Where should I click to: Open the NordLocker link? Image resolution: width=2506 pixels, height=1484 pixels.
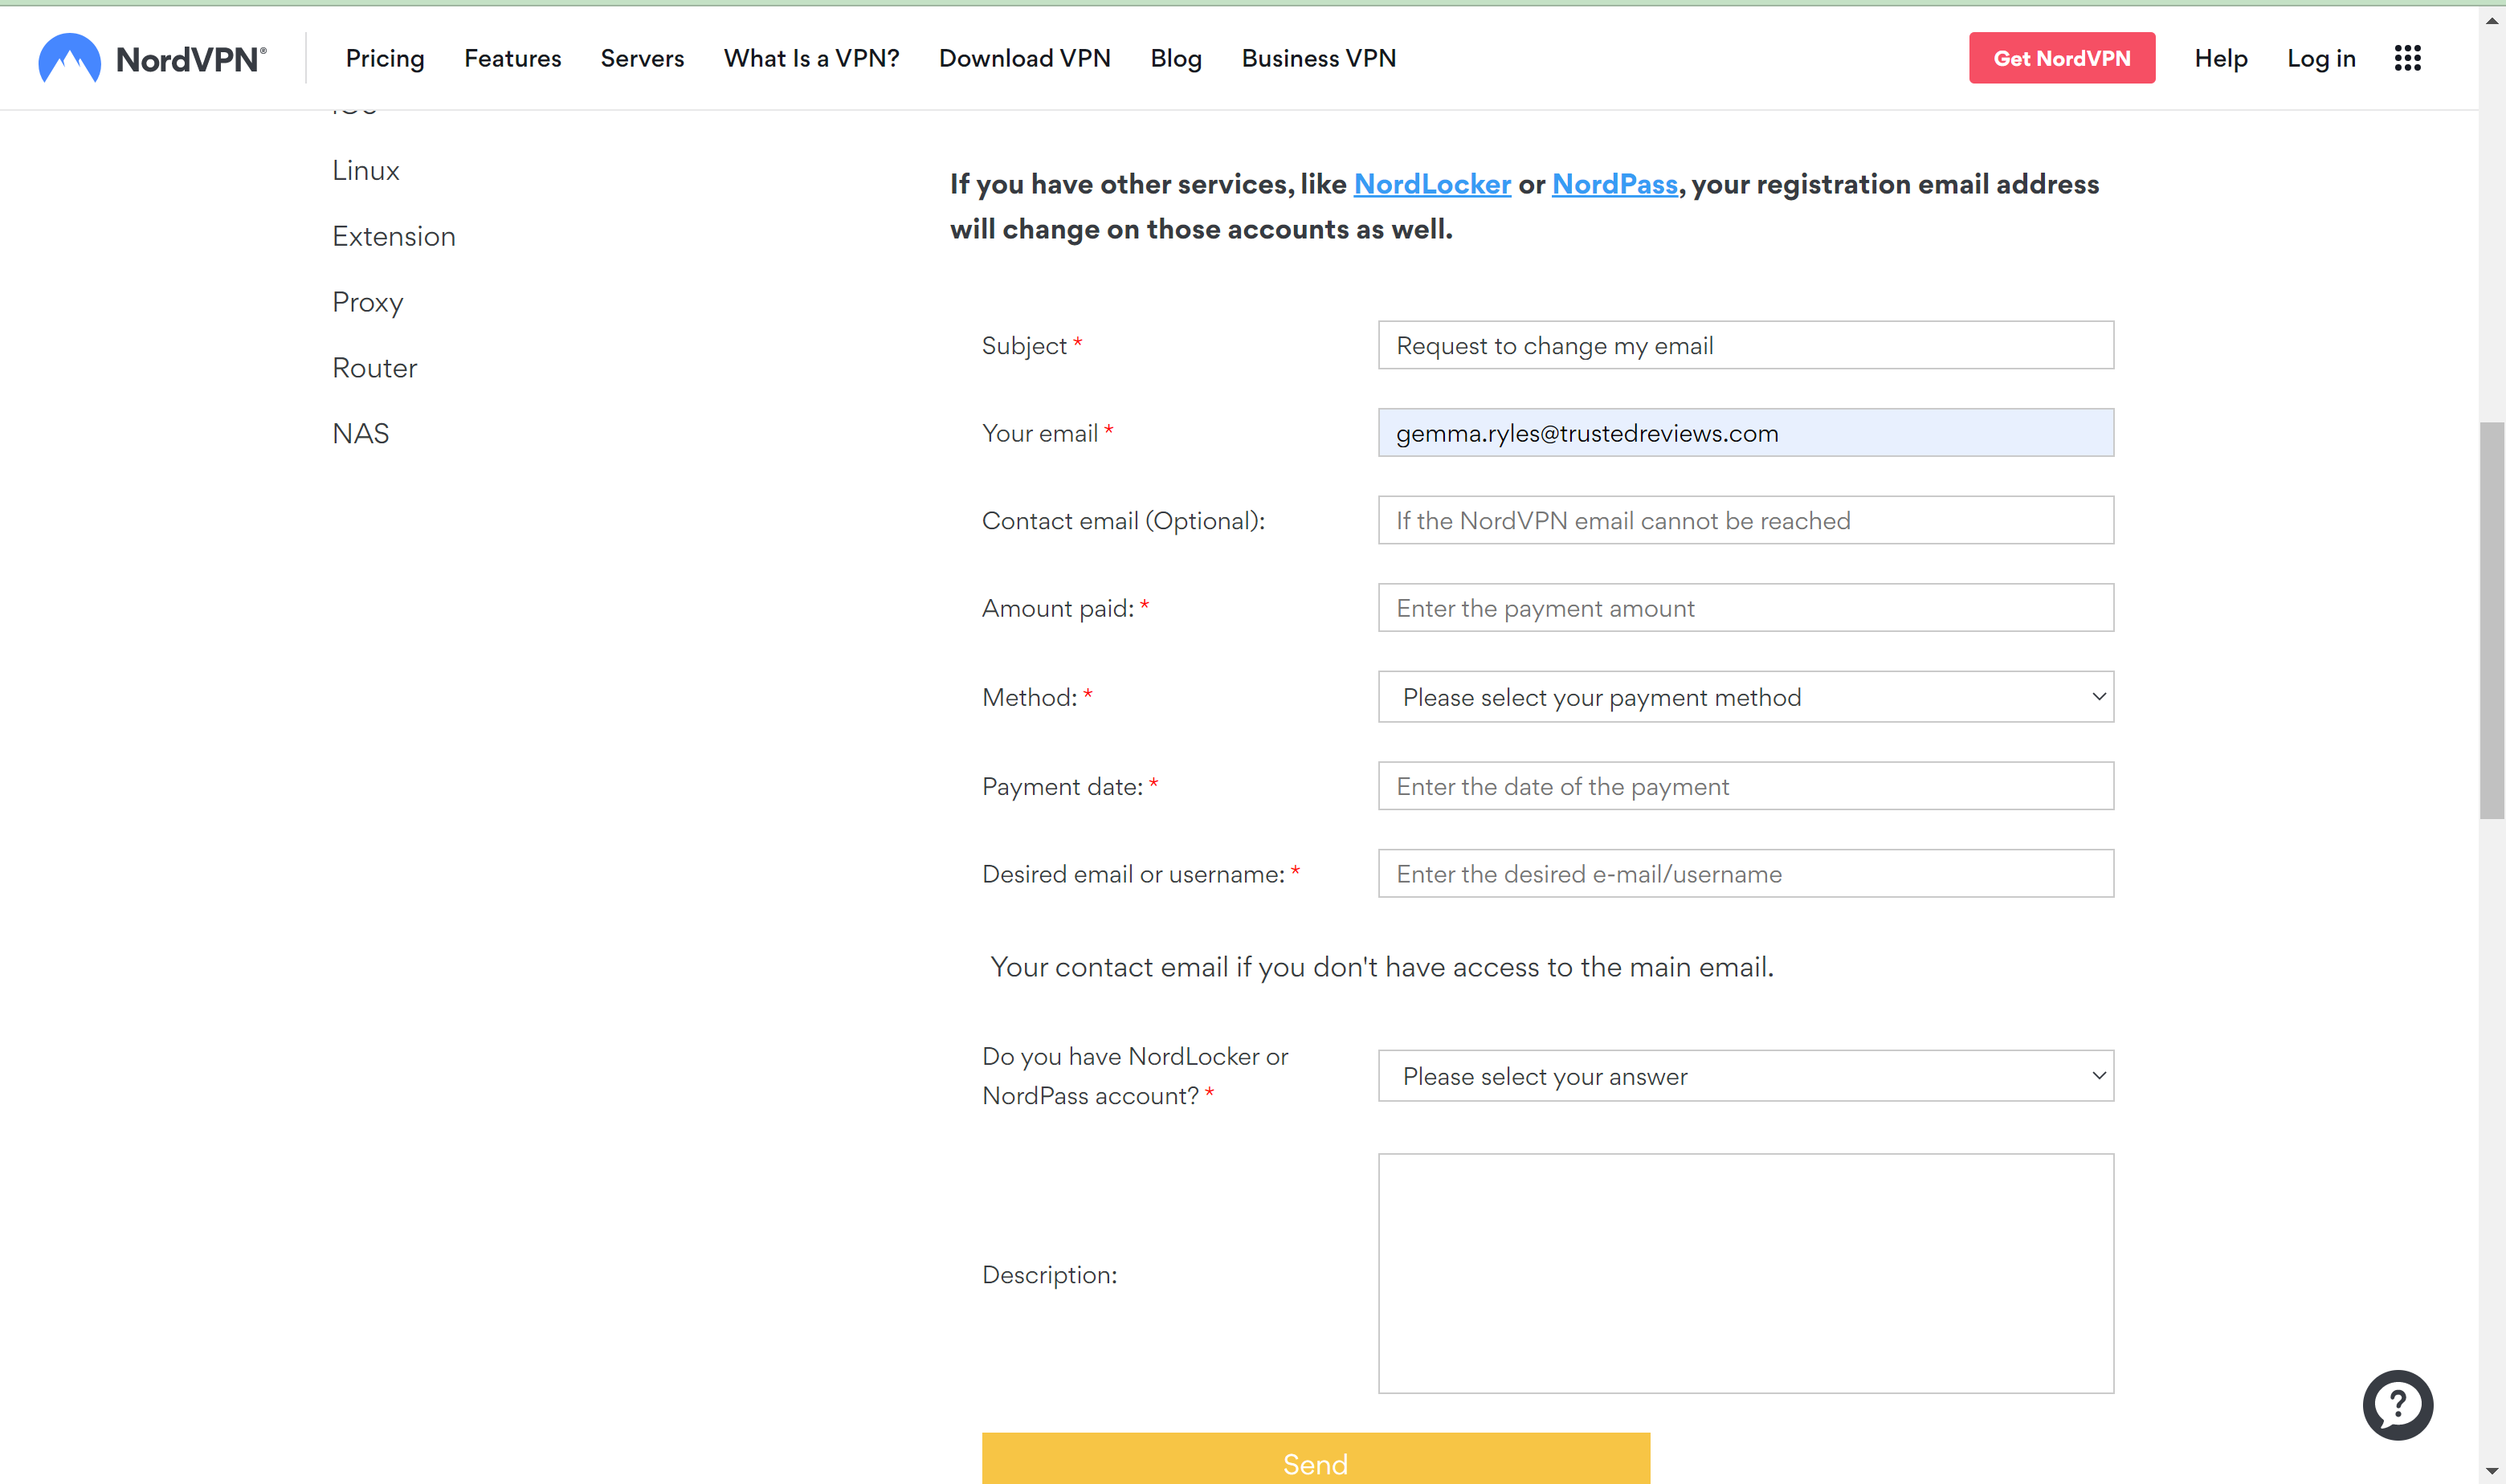(x=1431, y=184)
